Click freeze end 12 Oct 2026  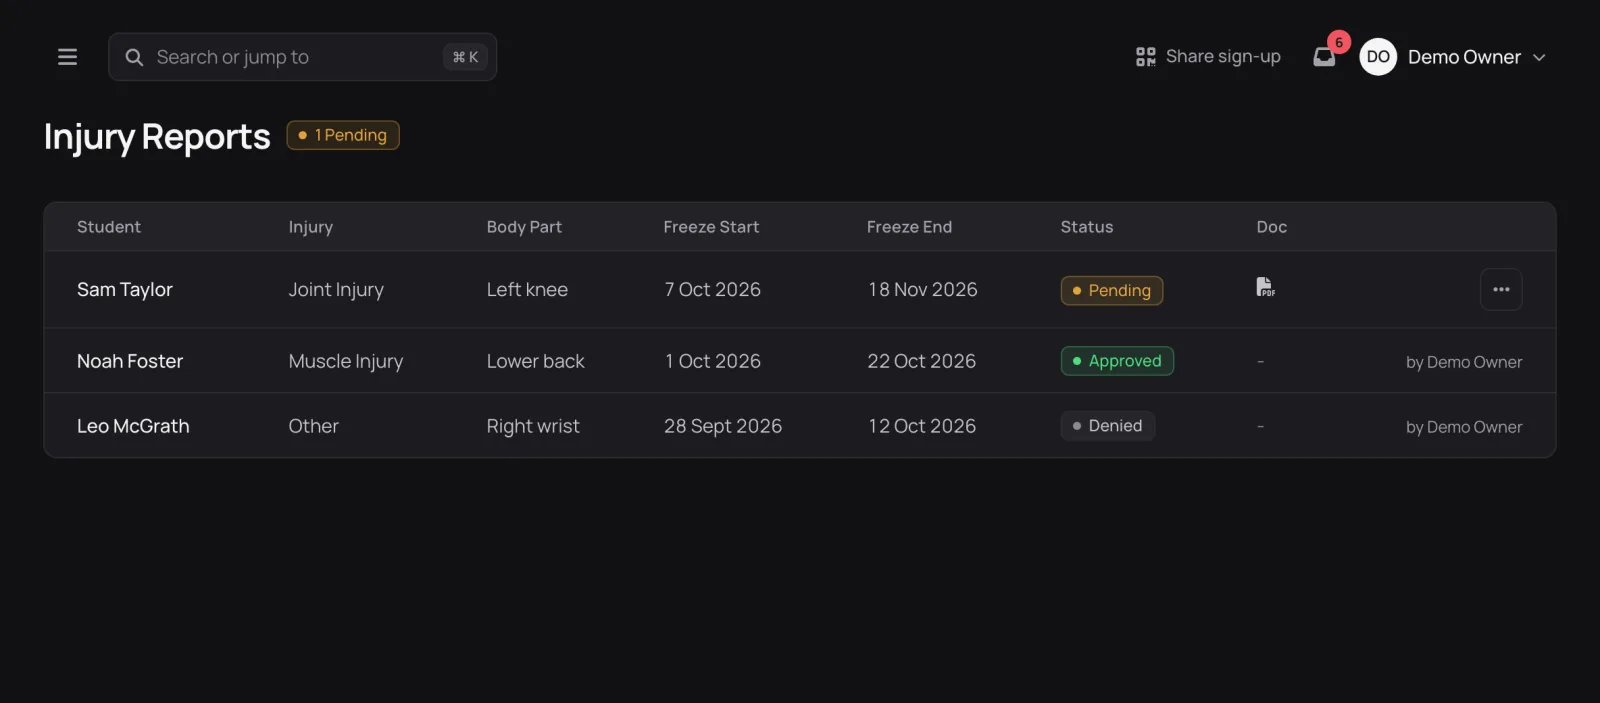[x=922, y=426]
